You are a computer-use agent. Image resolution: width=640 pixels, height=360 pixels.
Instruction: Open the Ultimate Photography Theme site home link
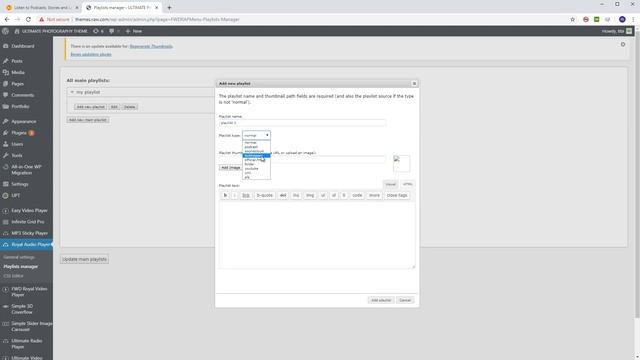(51, 31)
